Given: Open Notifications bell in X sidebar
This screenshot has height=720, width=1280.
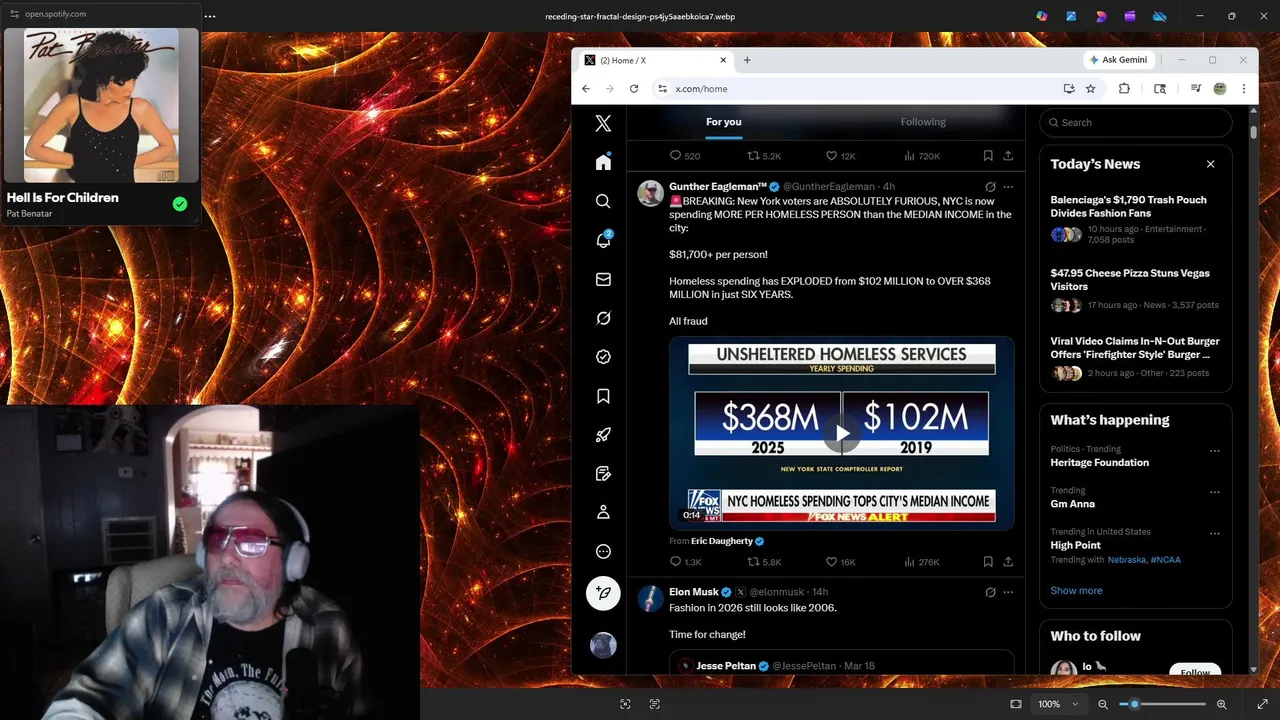Looking at the screenshot, I should pos(603,240).
